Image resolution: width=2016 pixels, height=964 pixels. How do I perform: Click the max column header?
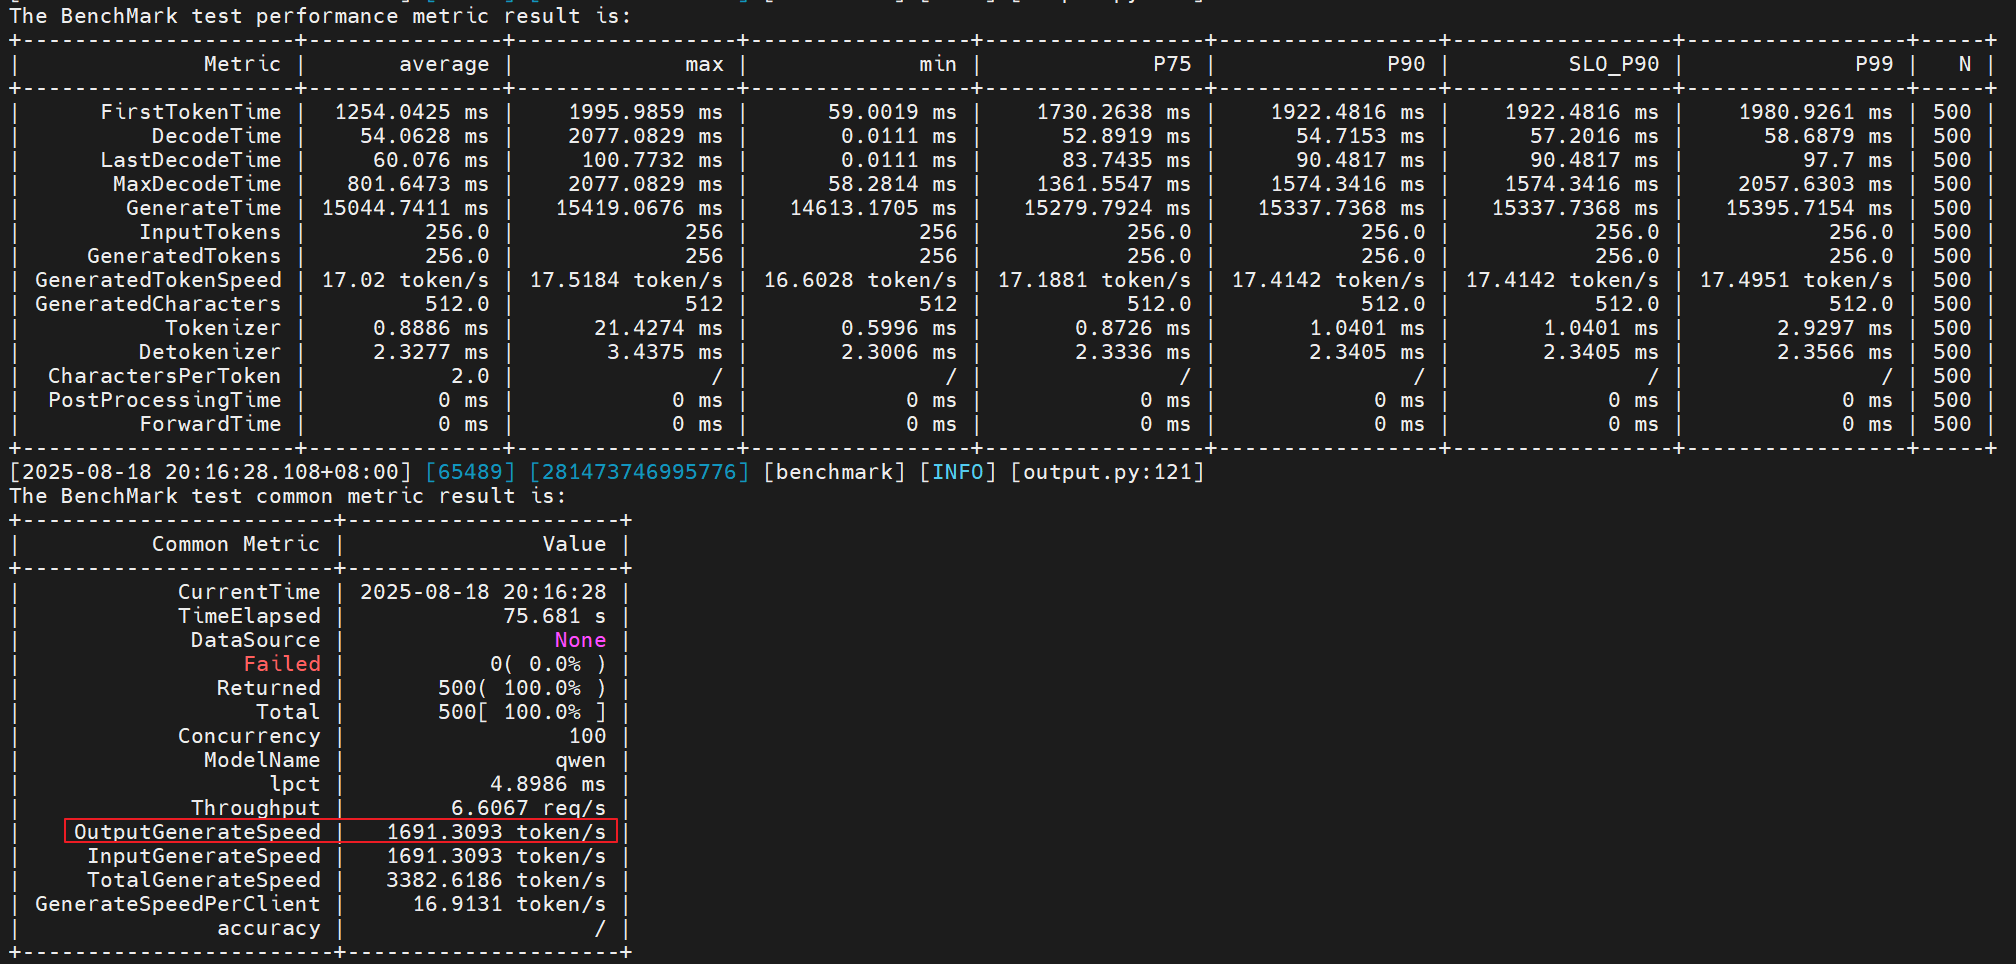704,64
